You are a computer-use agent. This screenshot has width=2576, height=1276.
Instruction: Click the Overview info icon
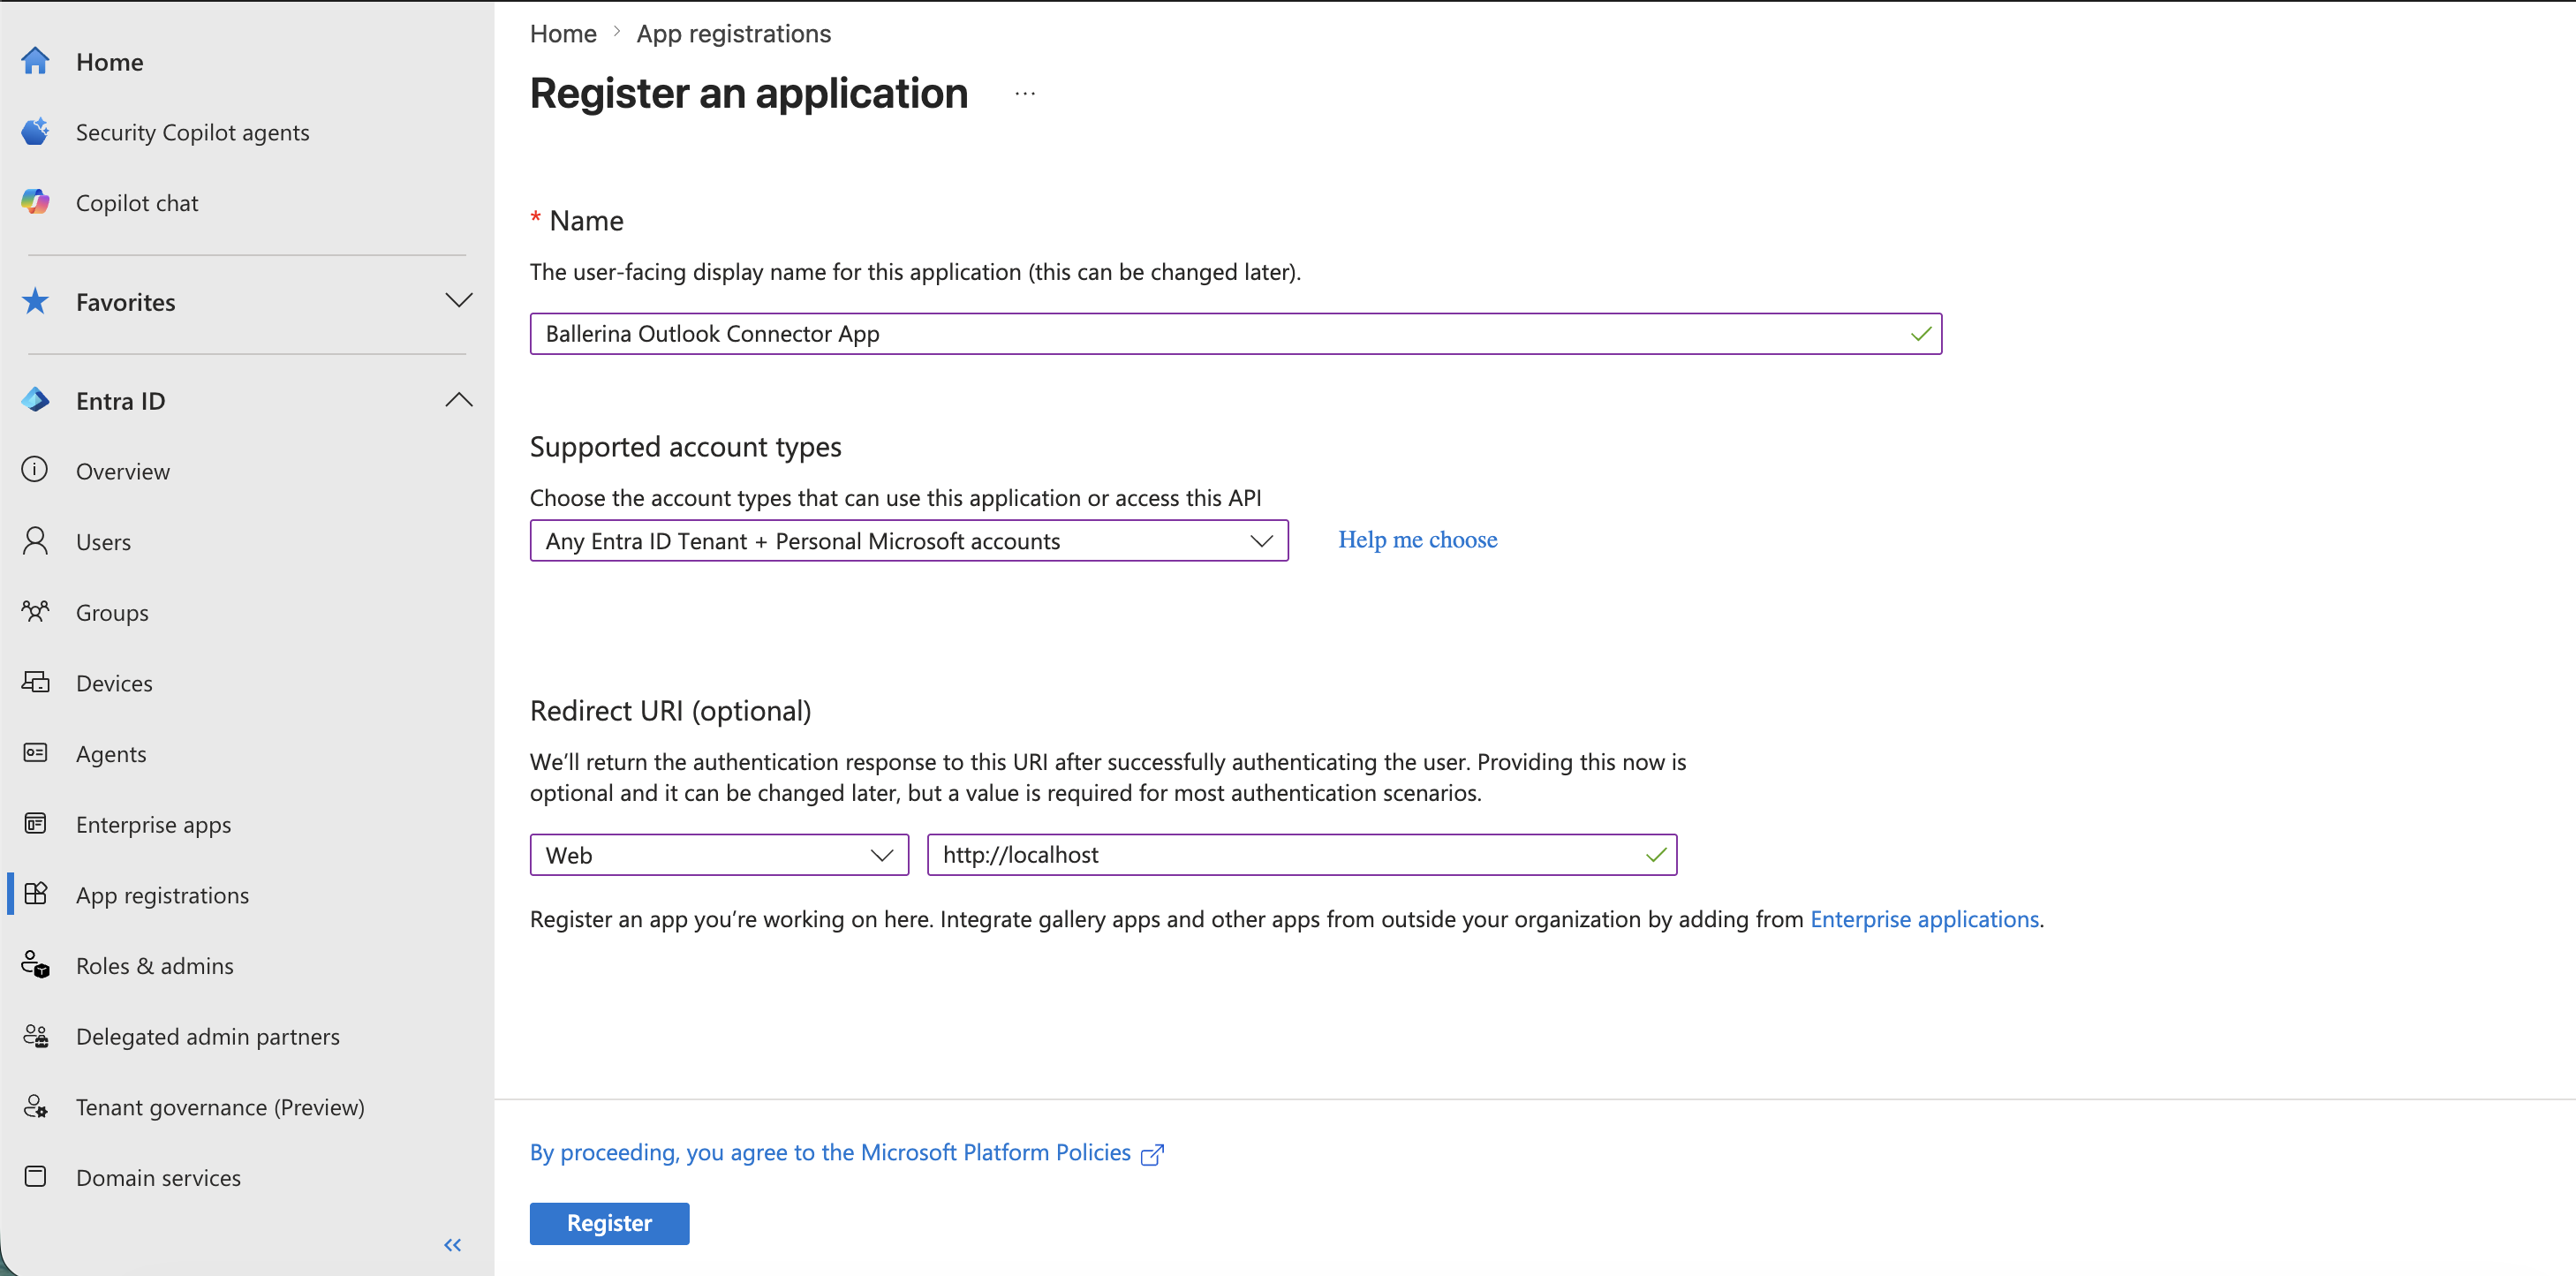click(x=36, y=470)
